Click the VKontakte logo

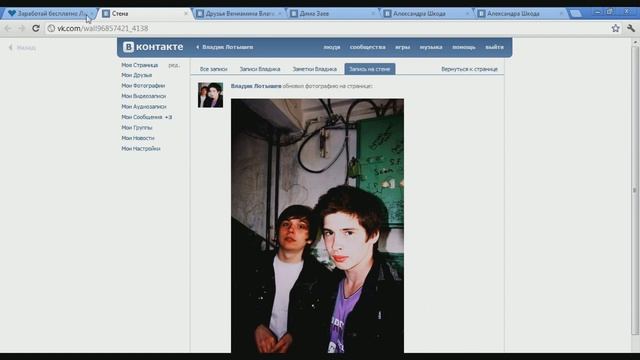point(153,47)
